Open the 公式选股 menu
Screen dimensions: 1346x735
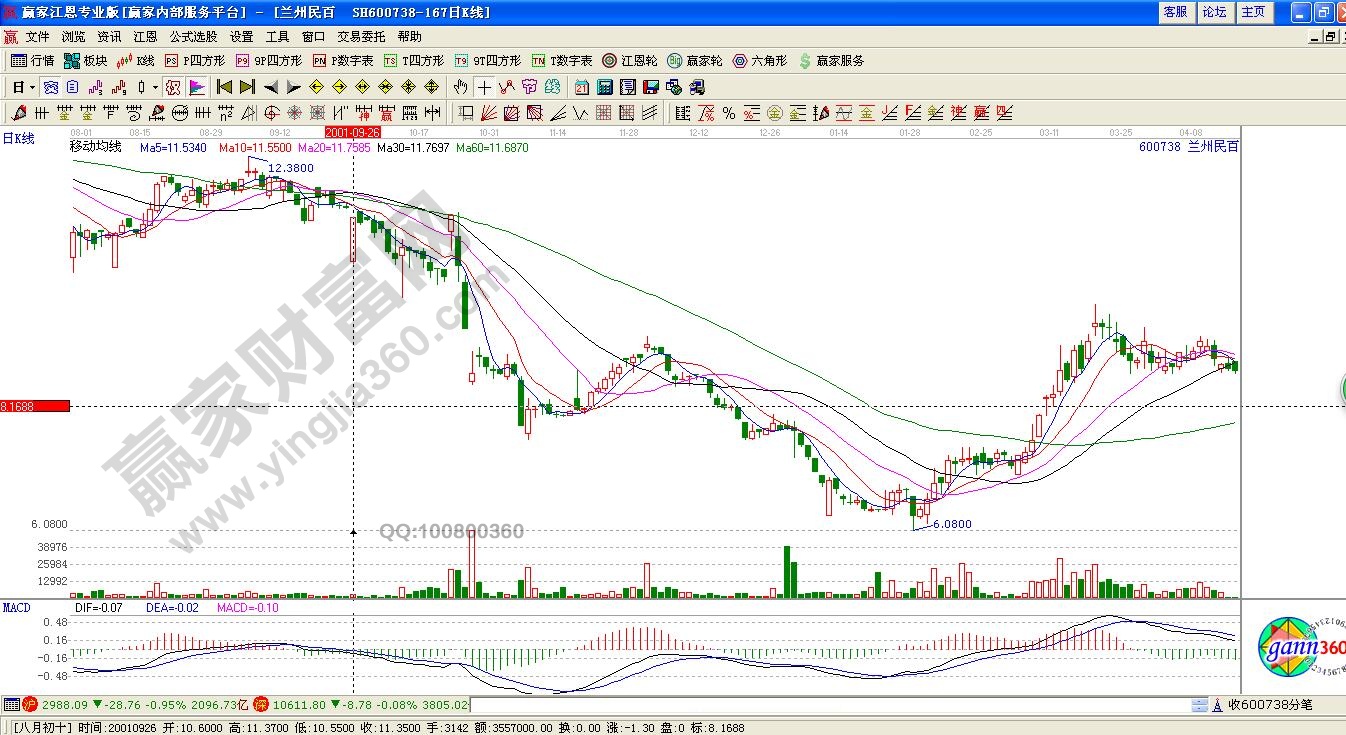(x=193, y=36)
